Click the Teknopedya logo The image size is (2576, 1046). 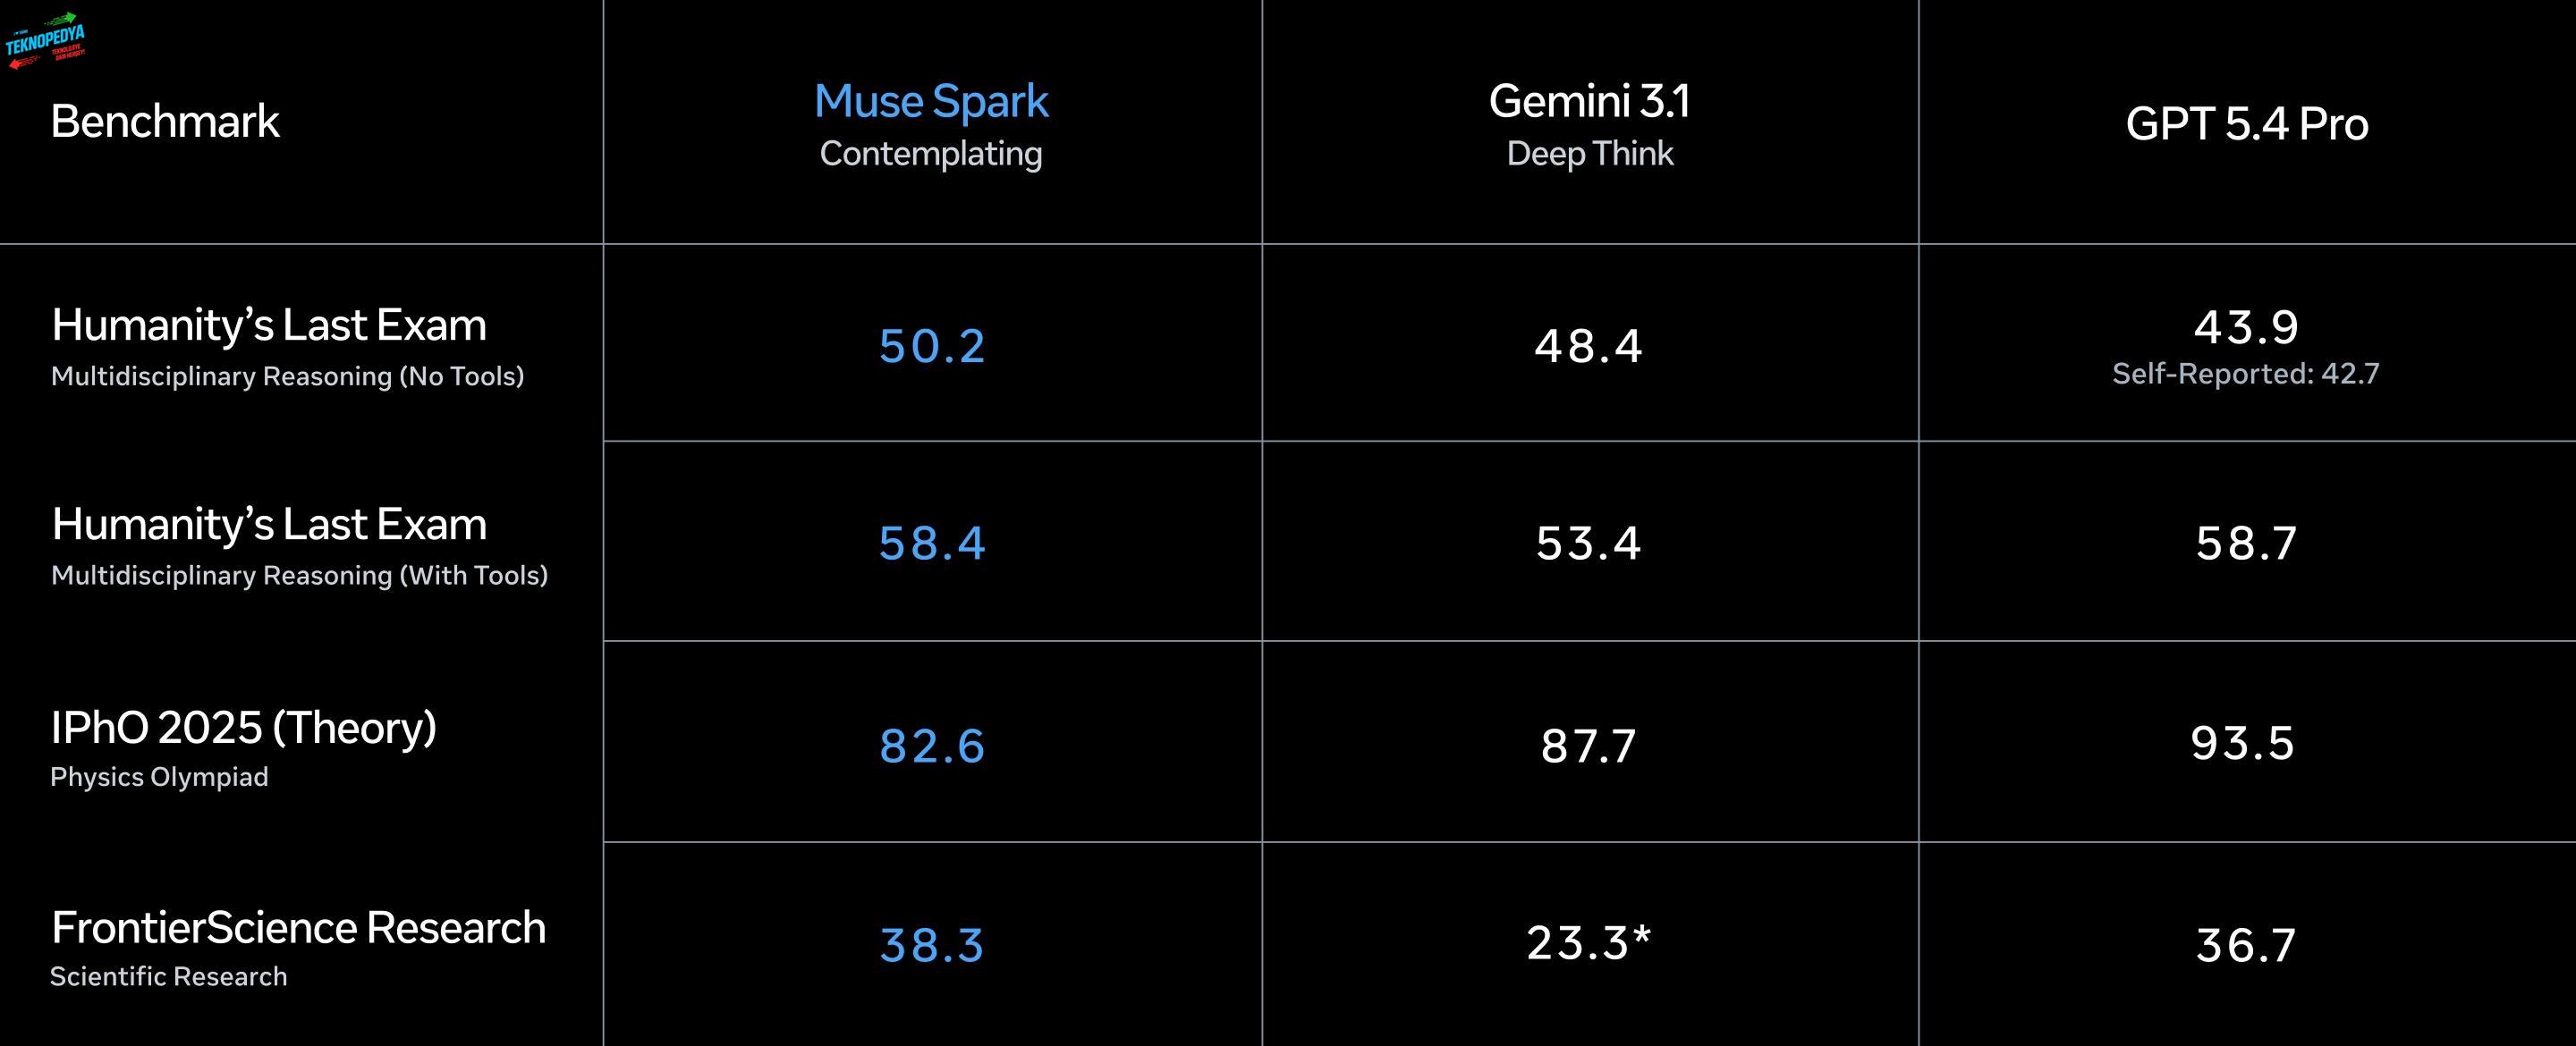click(46, 41)
